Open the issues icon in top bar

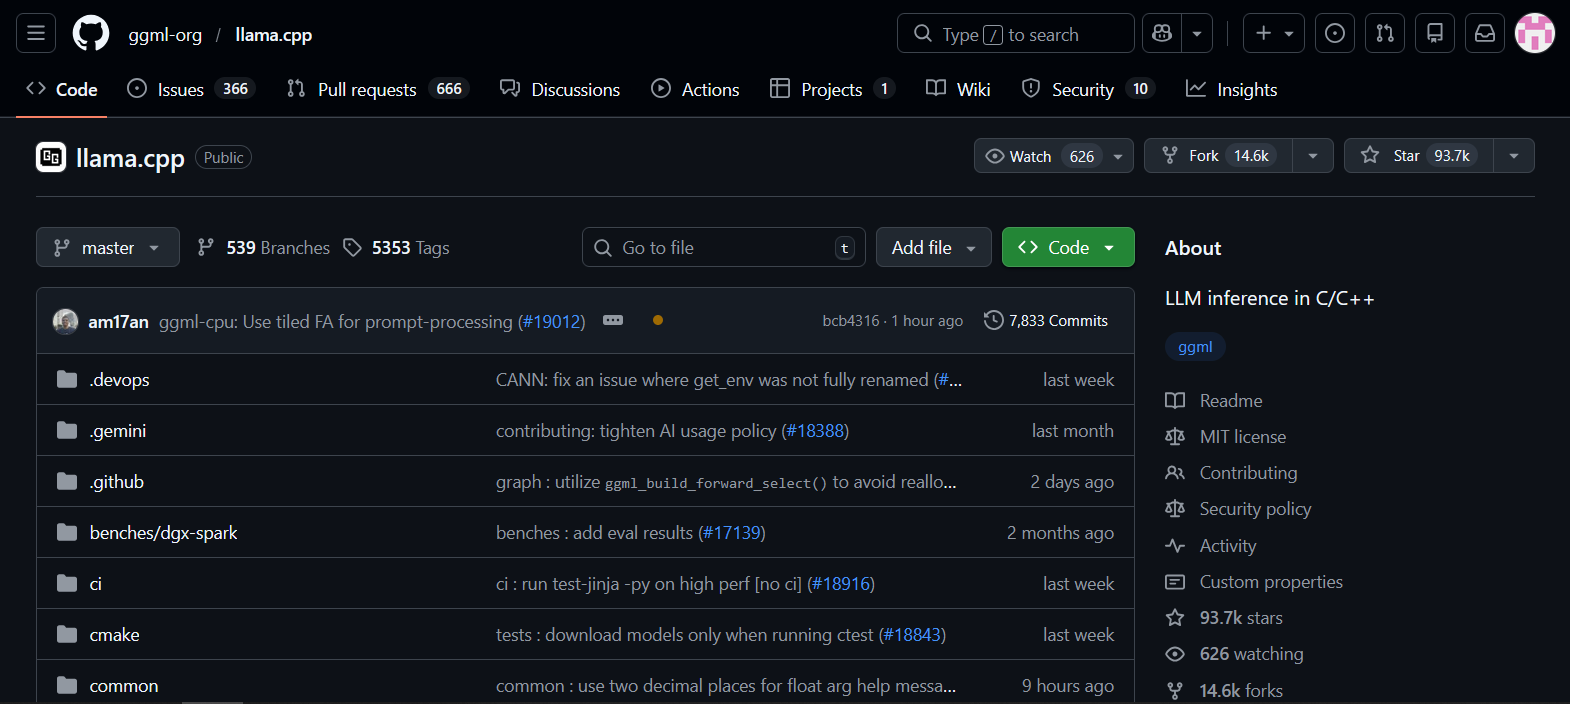click(x=1335, y=33)
